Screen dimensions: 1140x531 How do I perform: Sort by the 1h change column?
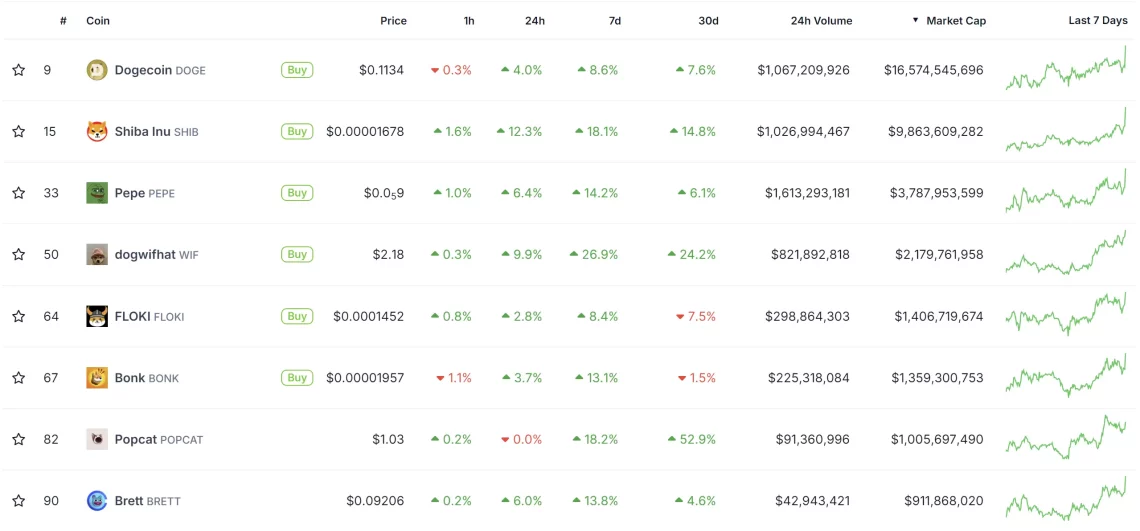click(469, 21)
